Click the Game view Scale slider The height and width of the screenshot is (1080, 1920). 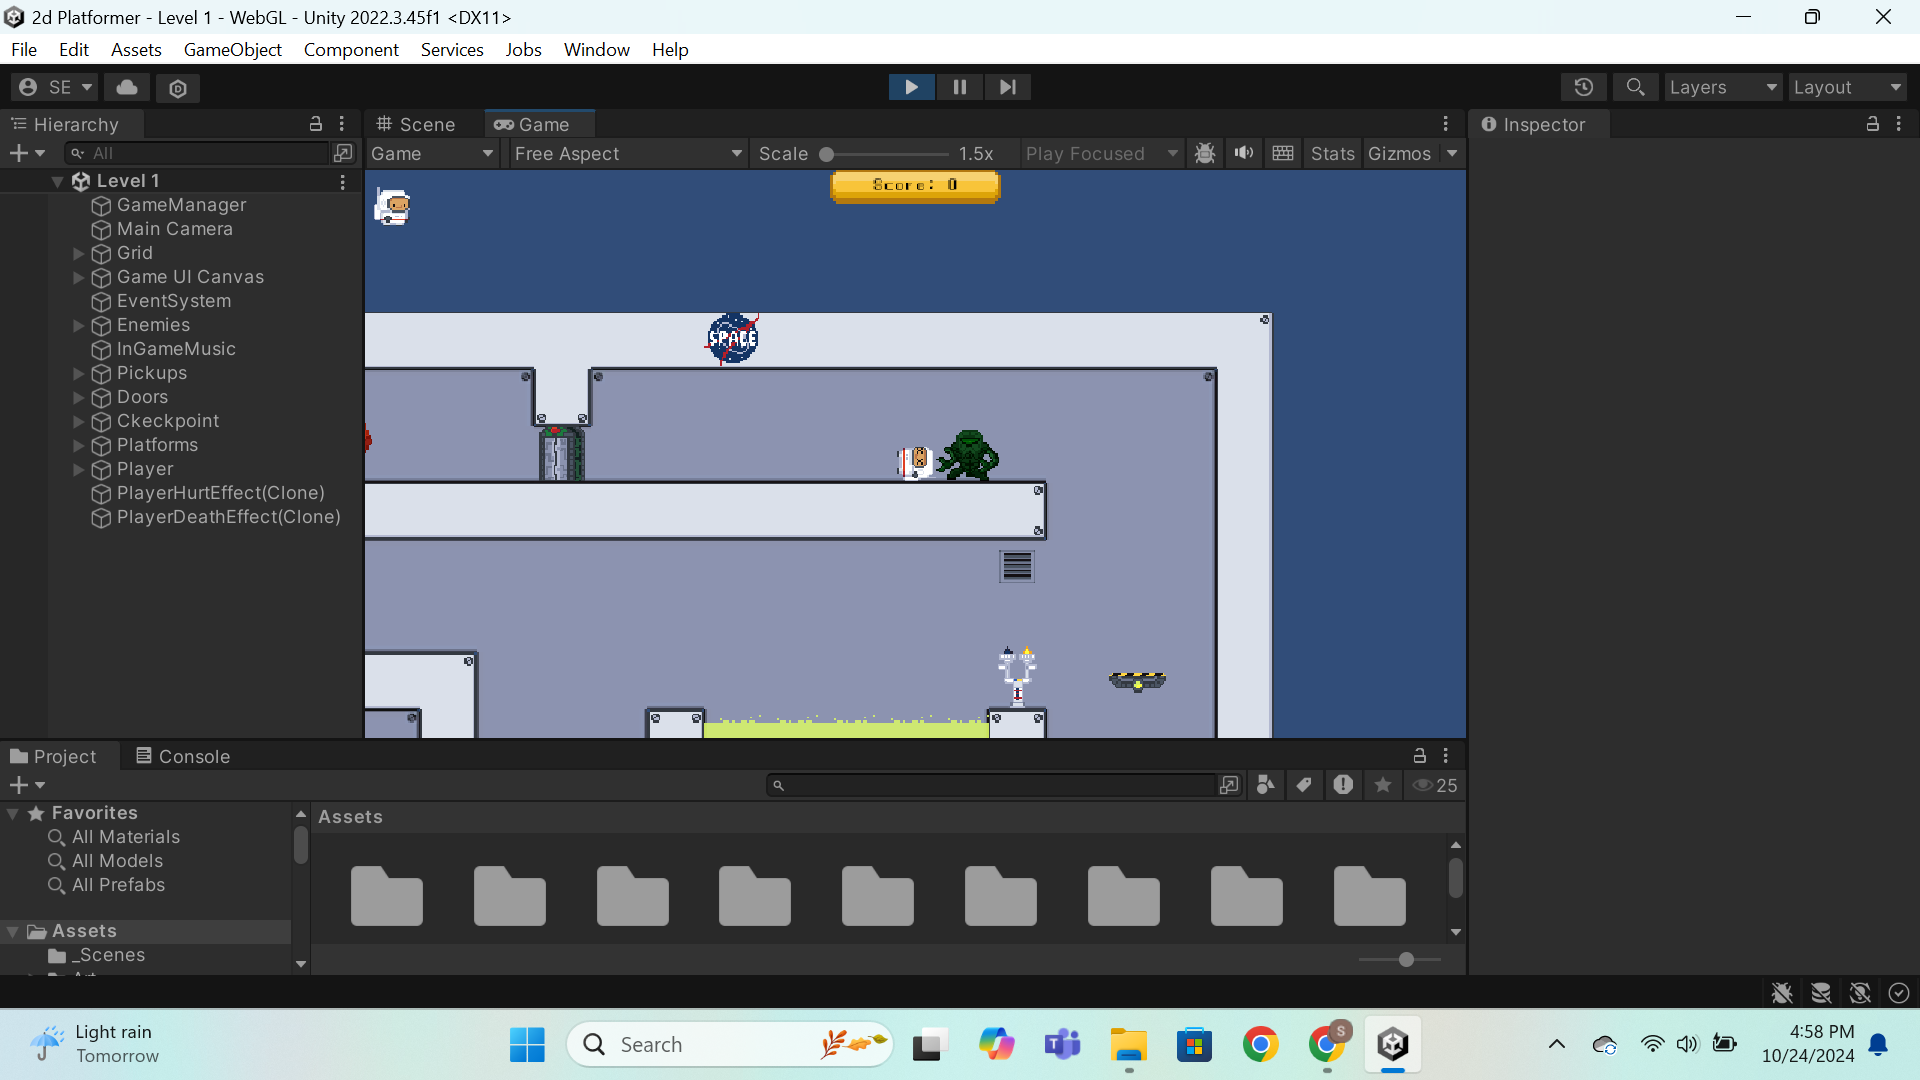[x=885, y=154]
